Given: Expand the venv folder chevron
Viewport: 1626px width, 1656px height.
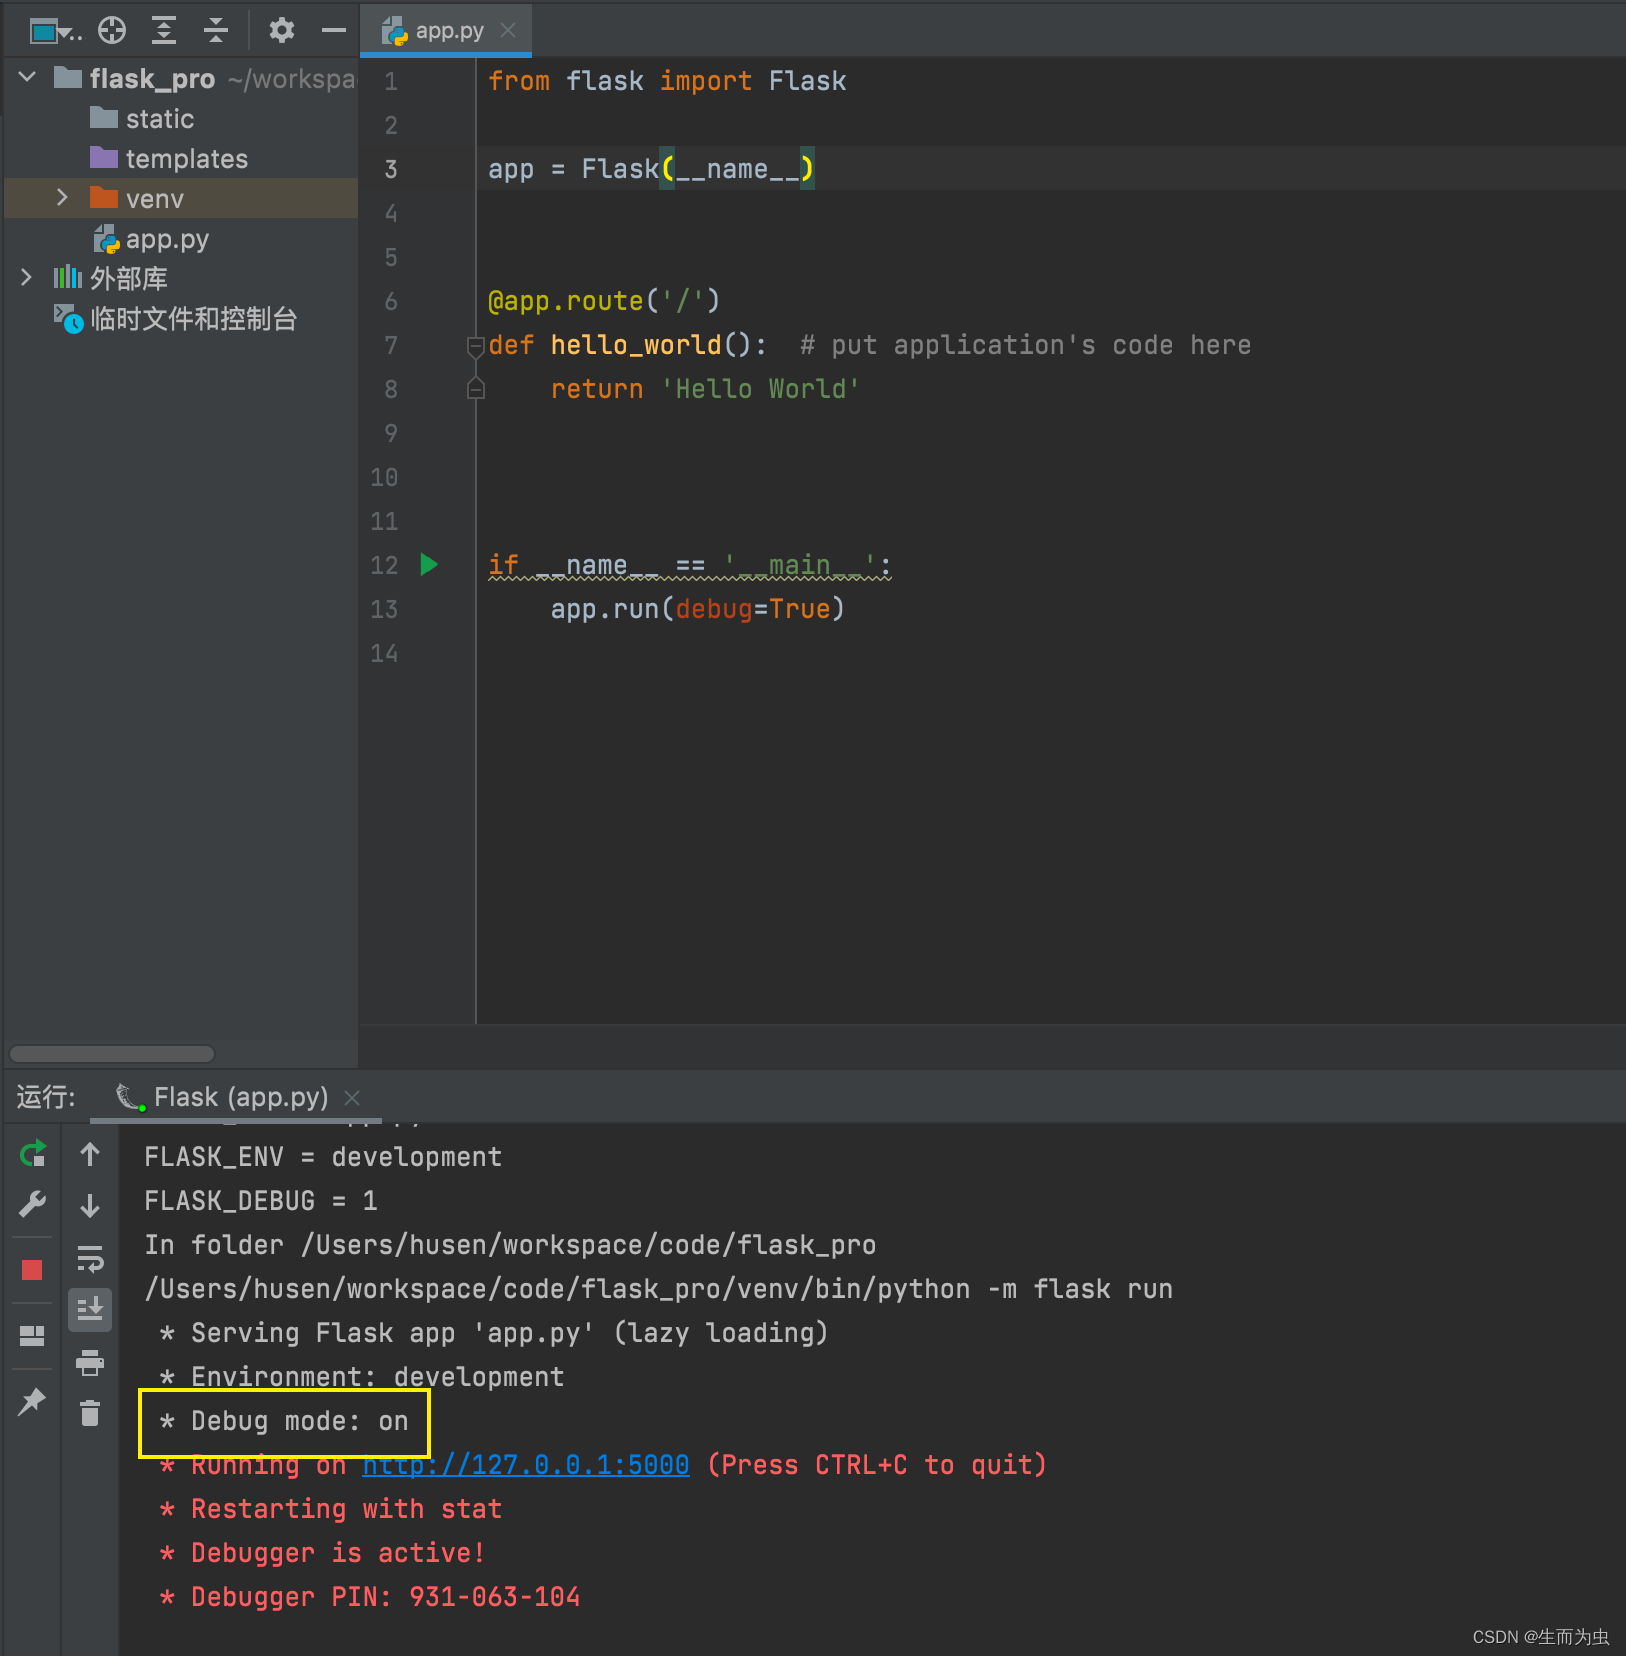Looking at the screenshot, I should point(62,198).
